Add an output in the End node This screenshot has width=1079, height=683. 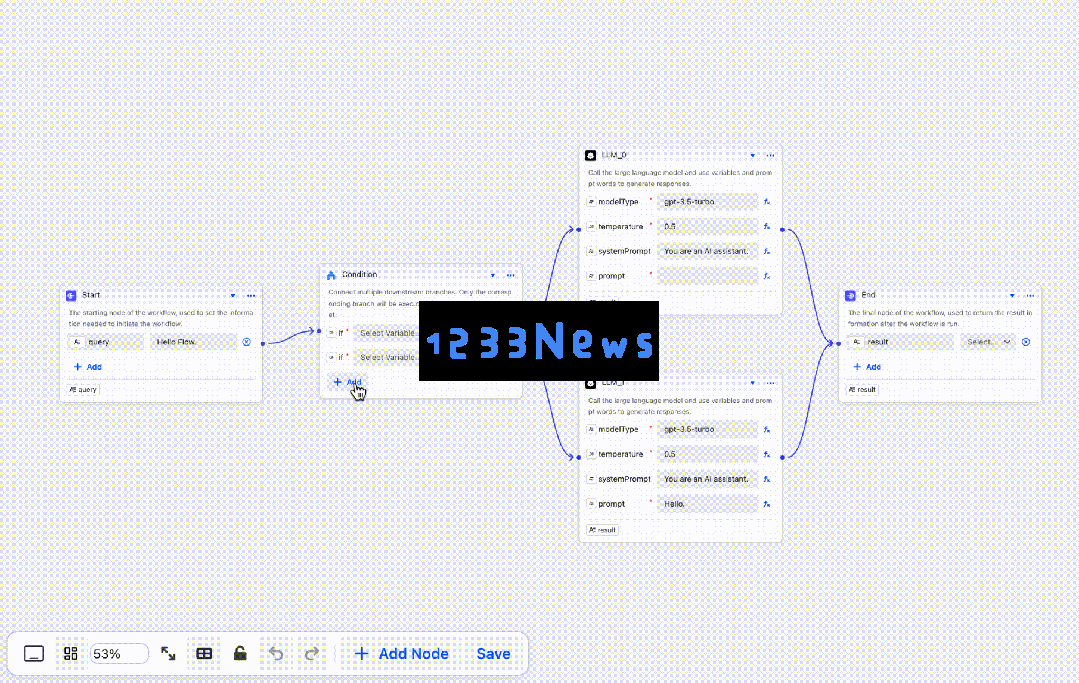coord(867,367)
